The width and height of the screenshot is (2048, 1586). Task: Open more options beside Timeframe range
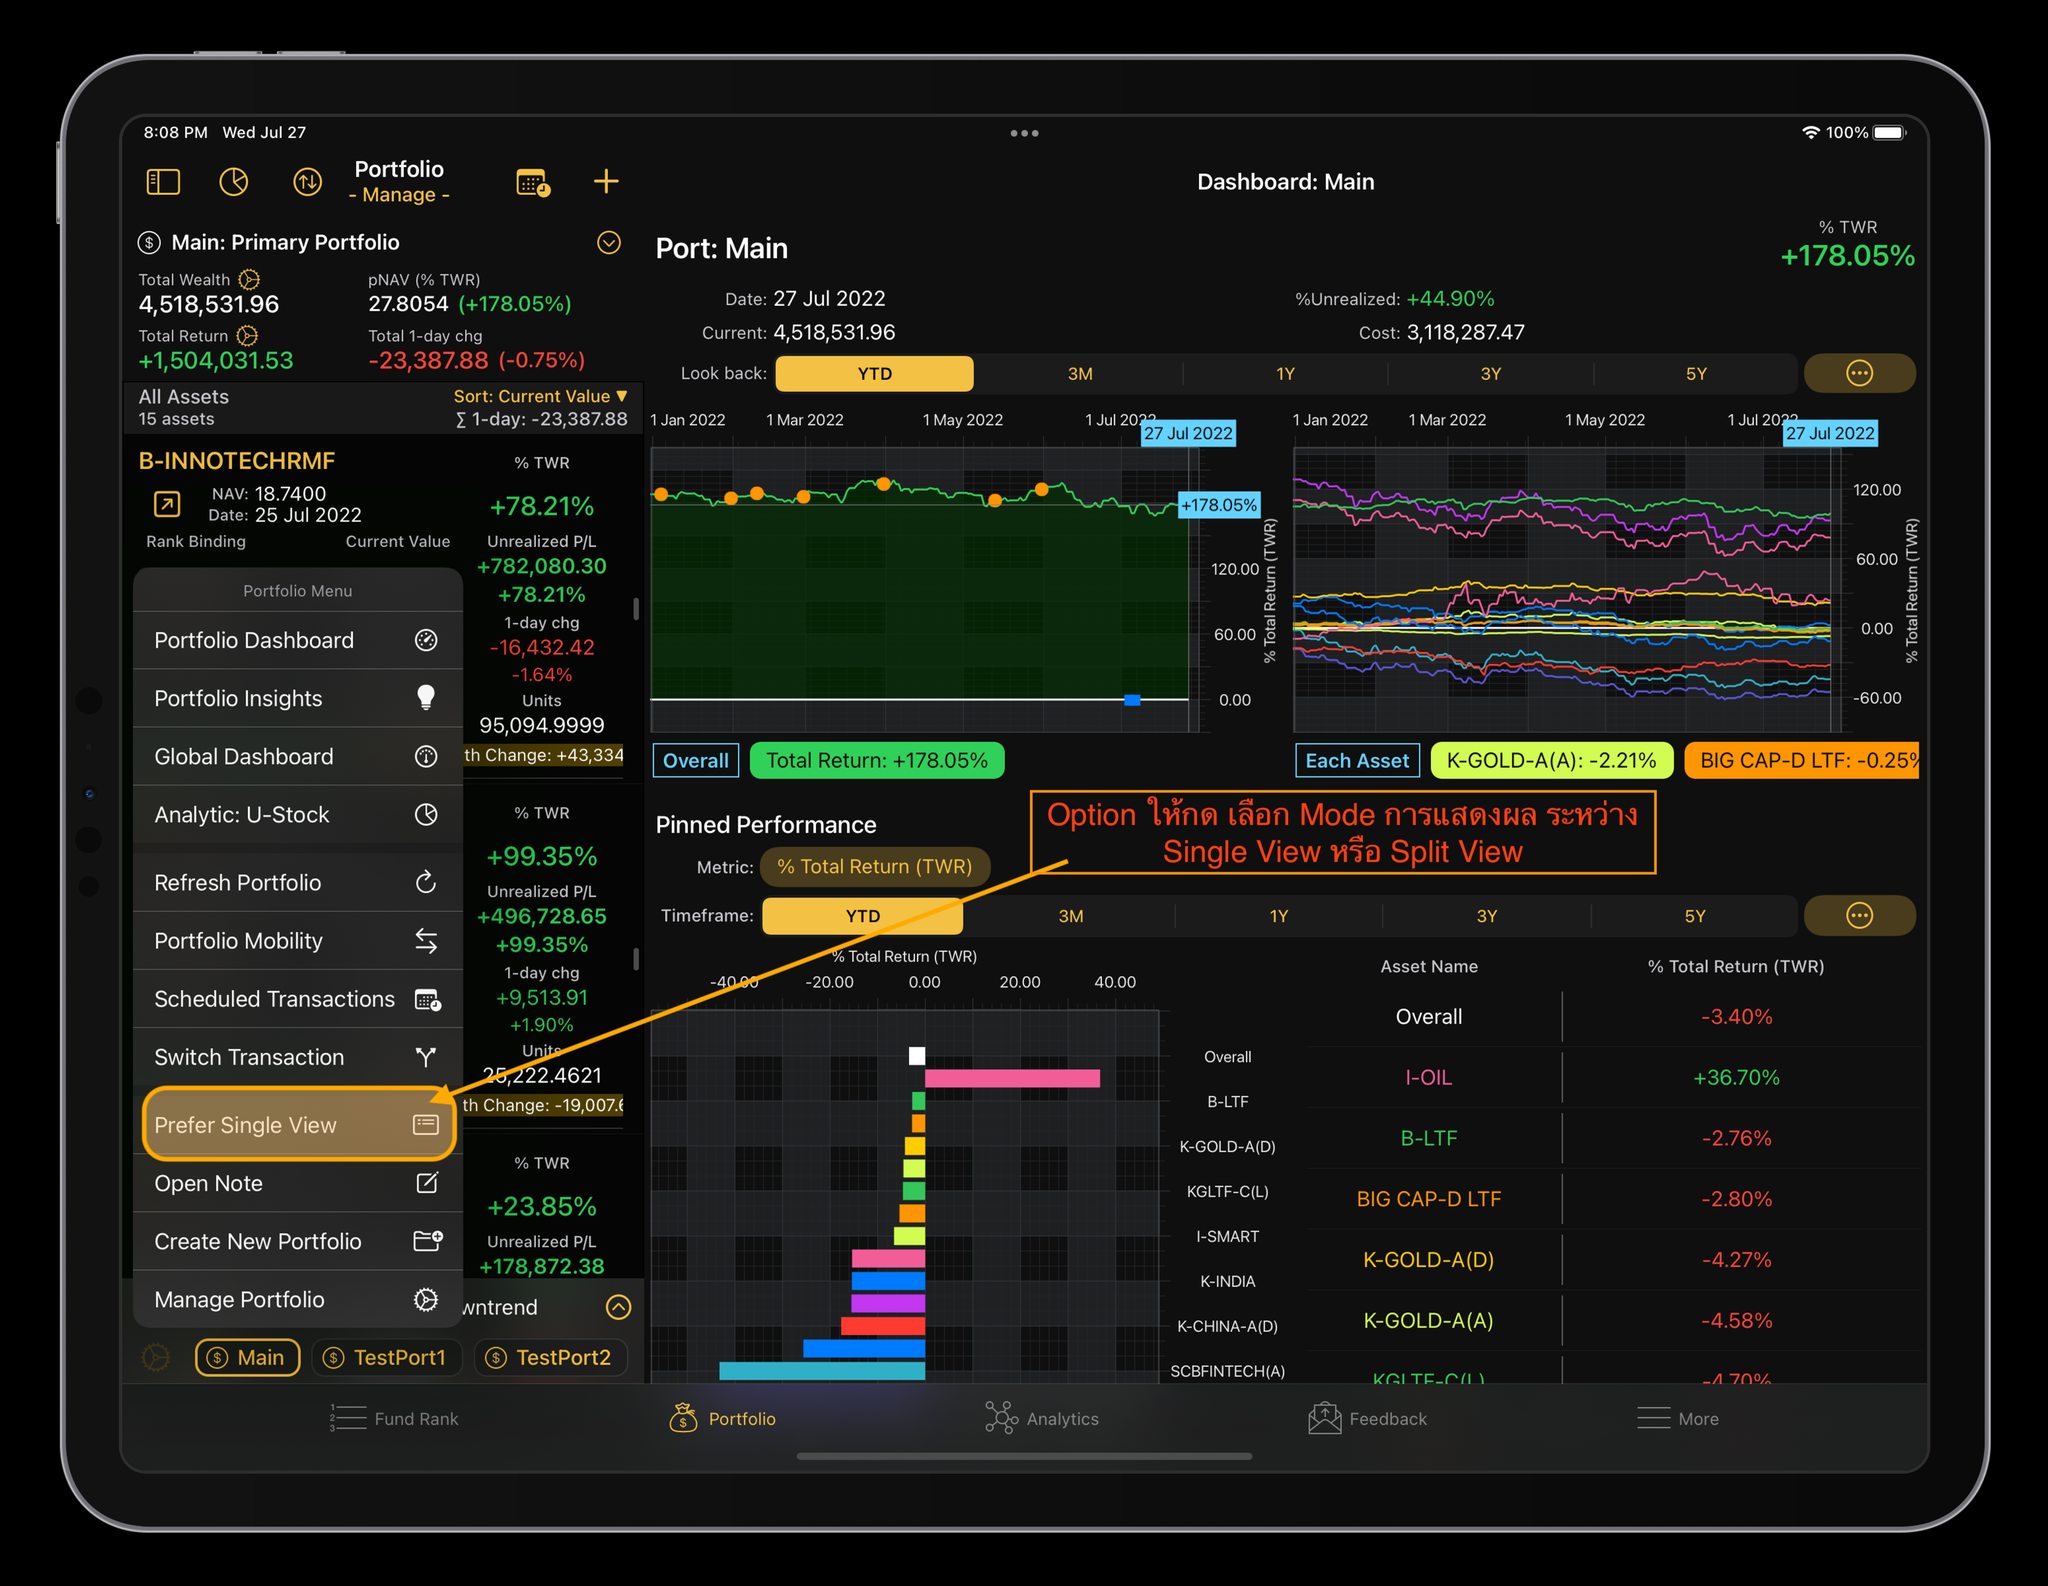point(1859,915)
